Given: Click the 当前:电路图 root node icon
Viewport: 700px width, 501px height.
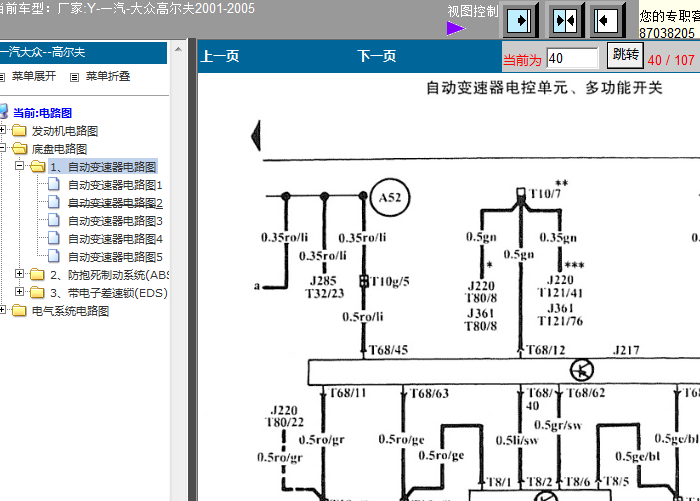Looking at the screenshot, I should pos(5,113).
